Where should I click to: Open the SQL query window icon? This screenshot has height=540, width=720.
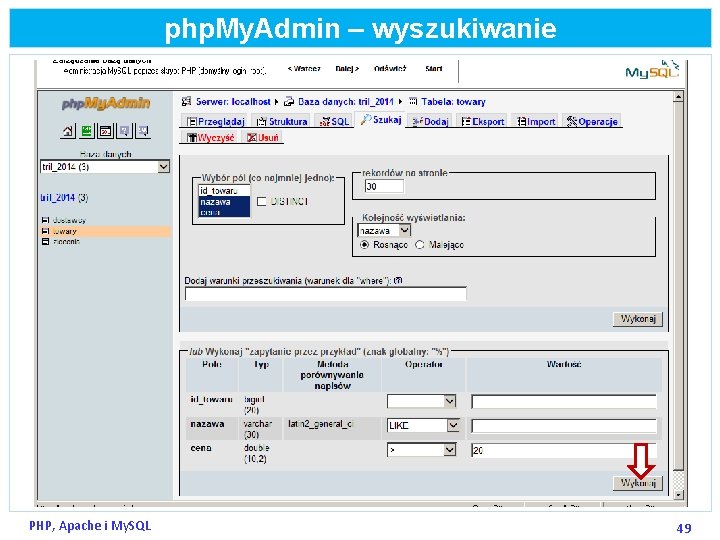106,131
